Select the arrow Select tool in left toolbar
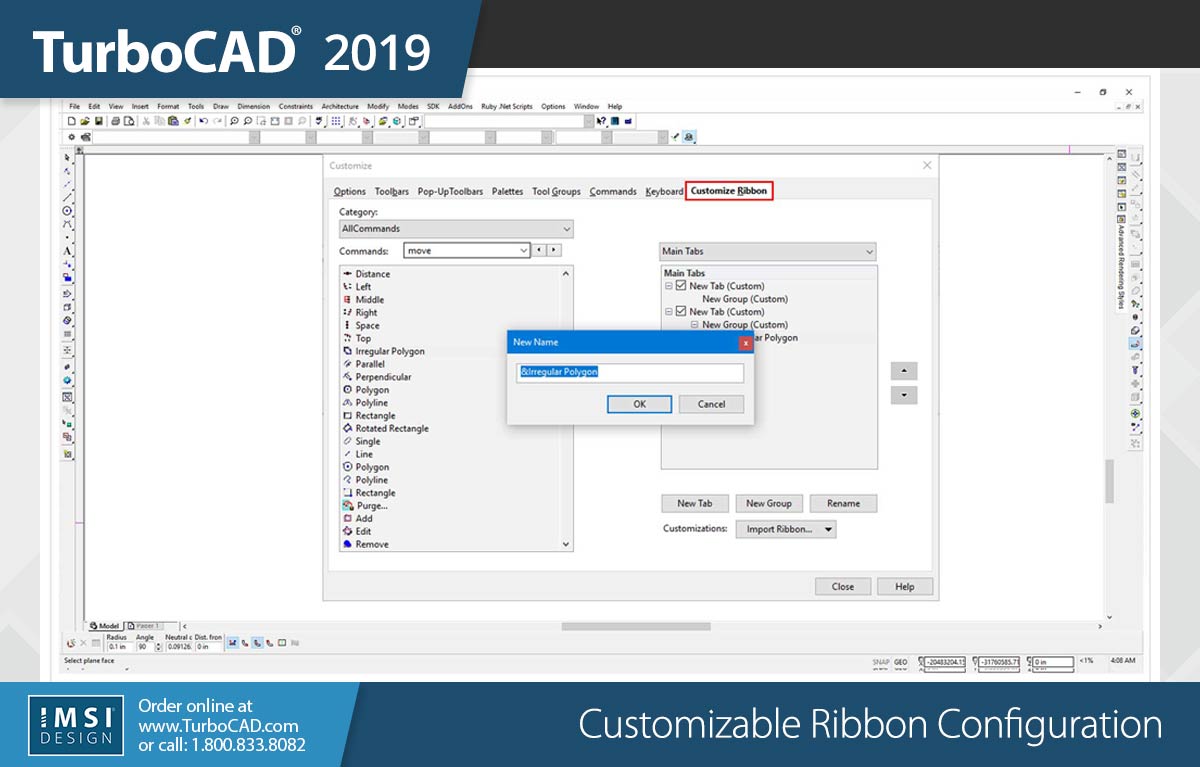The height and width of the screenshot is (767, 1200). [x=67, y=158]
